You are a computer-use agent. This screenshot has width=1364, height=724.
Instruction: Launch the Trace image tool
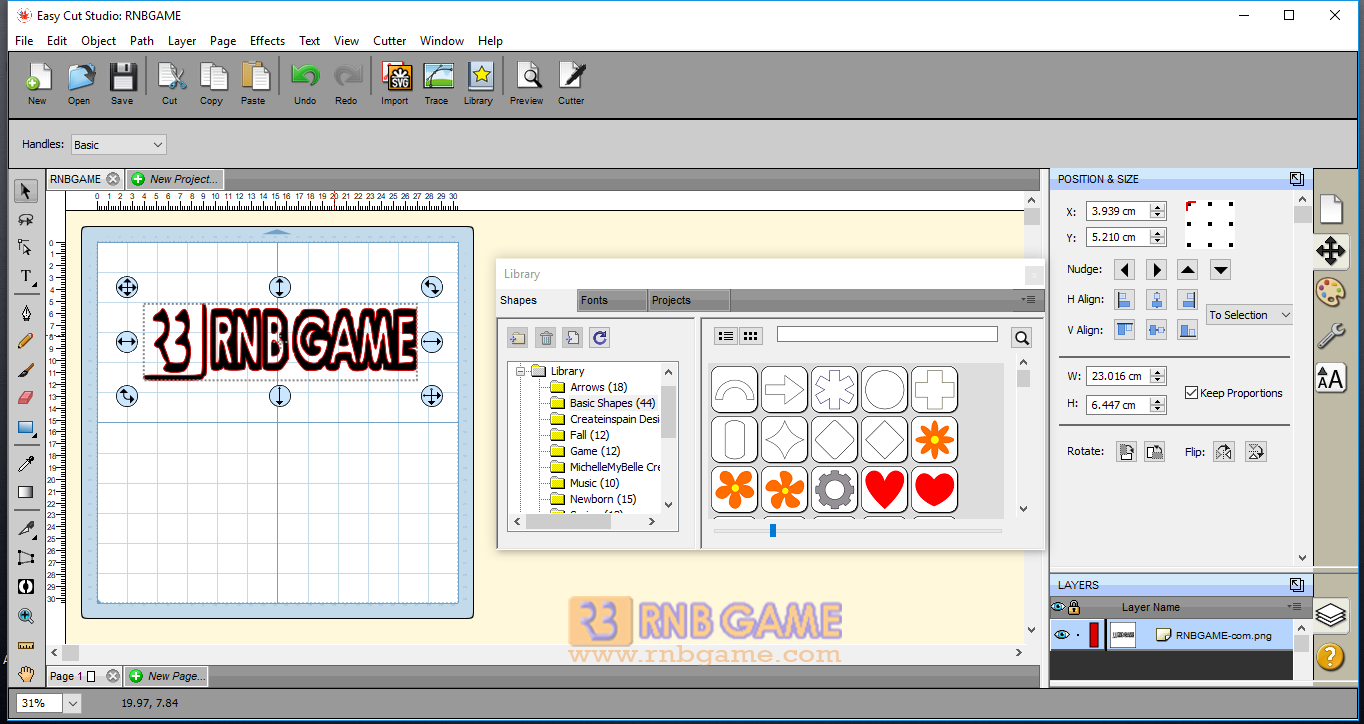(x=437, y=82)
